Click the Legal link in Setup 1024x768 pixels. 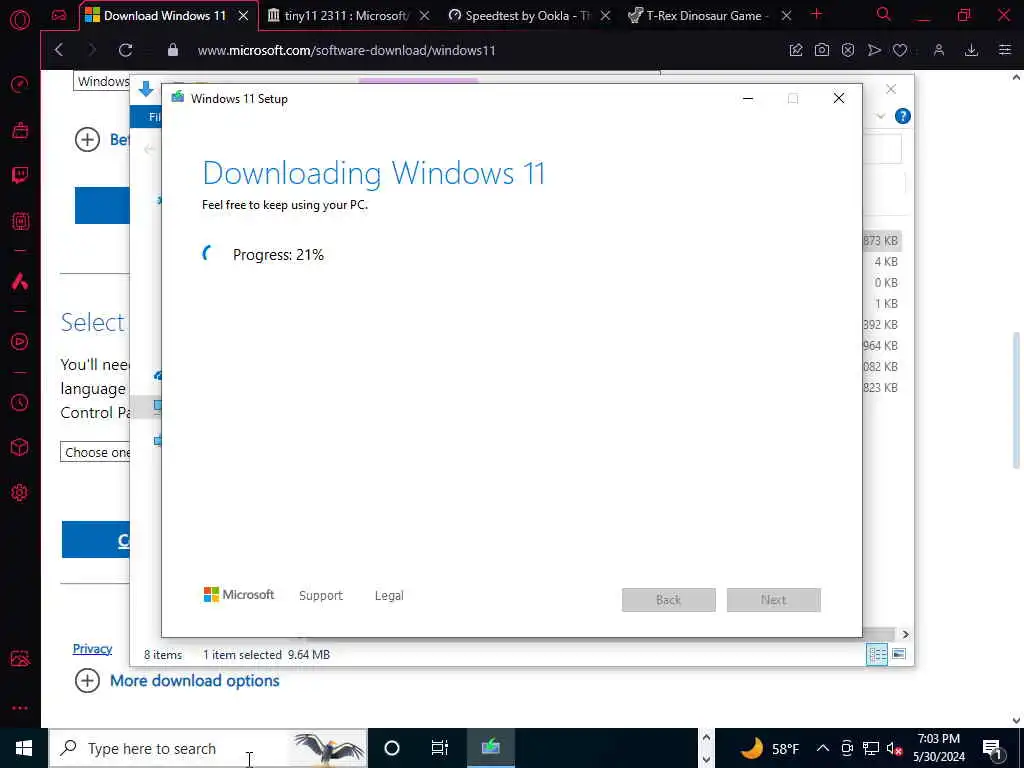tap(389, 596)
